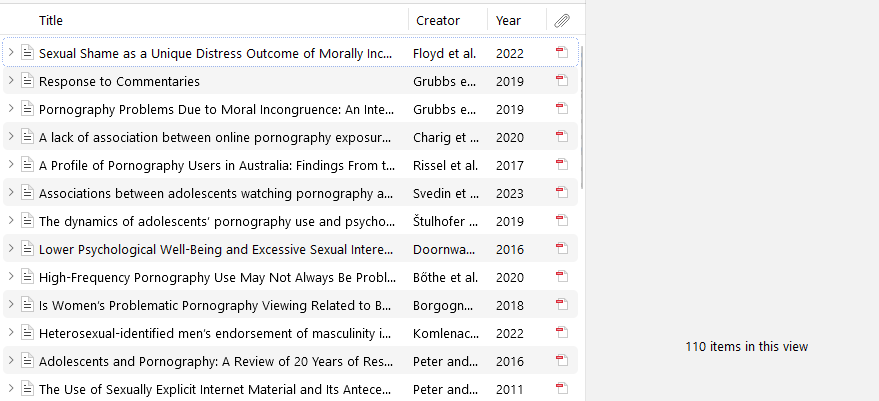The image size is (879, 401).
Task: Select 'A lack of association between online' title
Action: (215, 137)
